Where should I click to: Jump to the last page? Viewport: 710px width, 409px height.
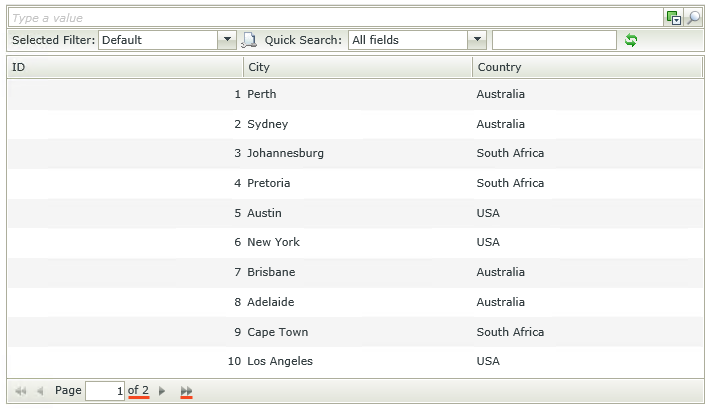pos(186,391)
